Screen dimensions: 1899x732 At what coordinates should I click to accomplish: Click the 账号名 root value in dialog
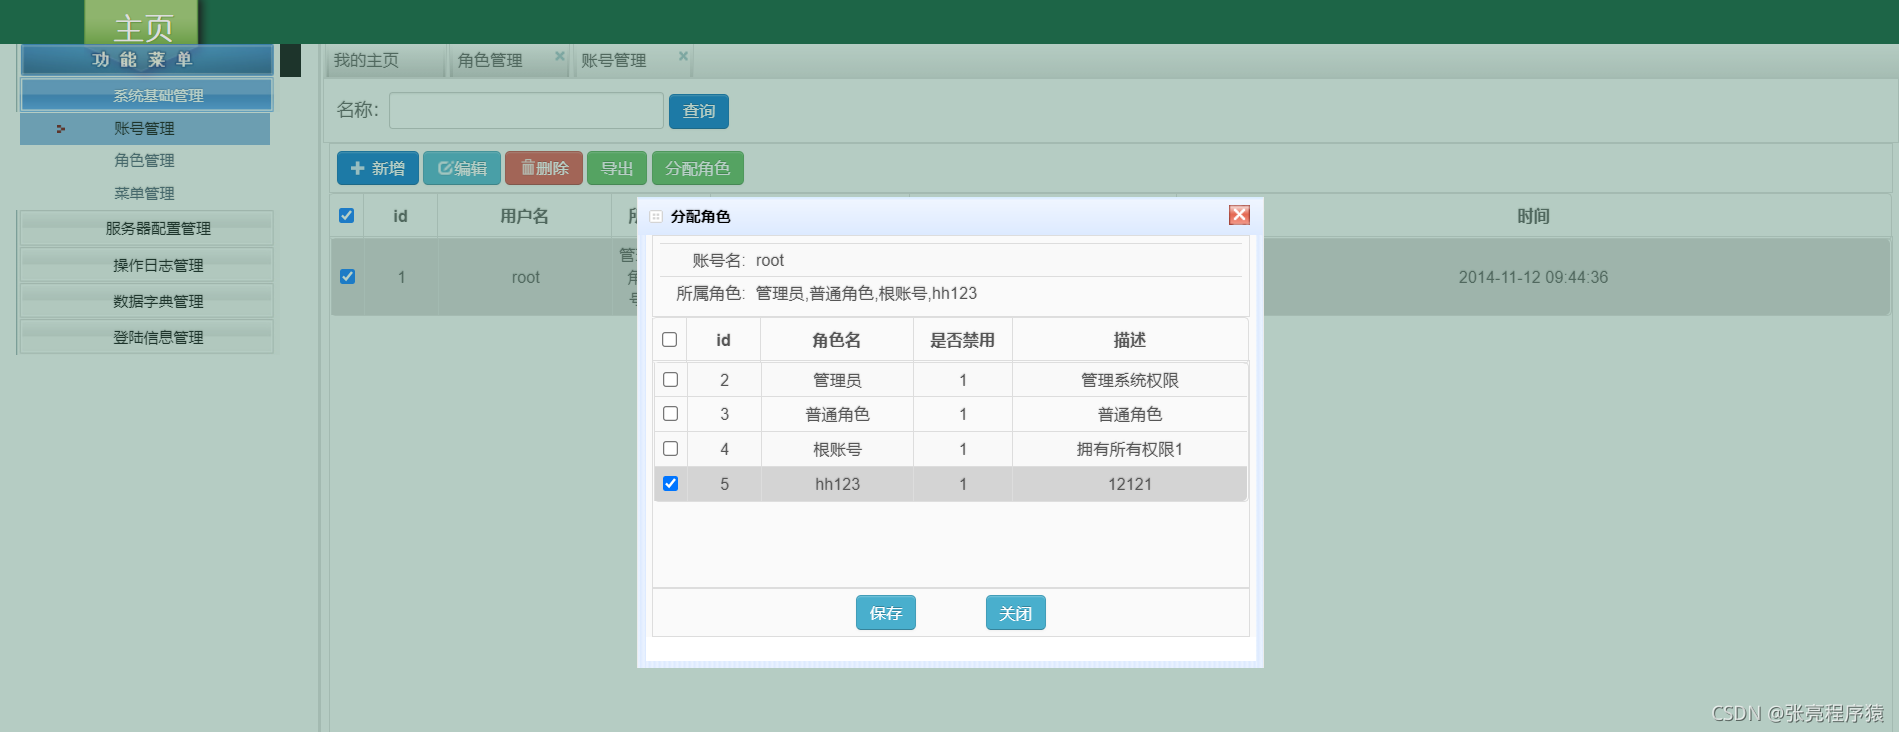(770, 260)
